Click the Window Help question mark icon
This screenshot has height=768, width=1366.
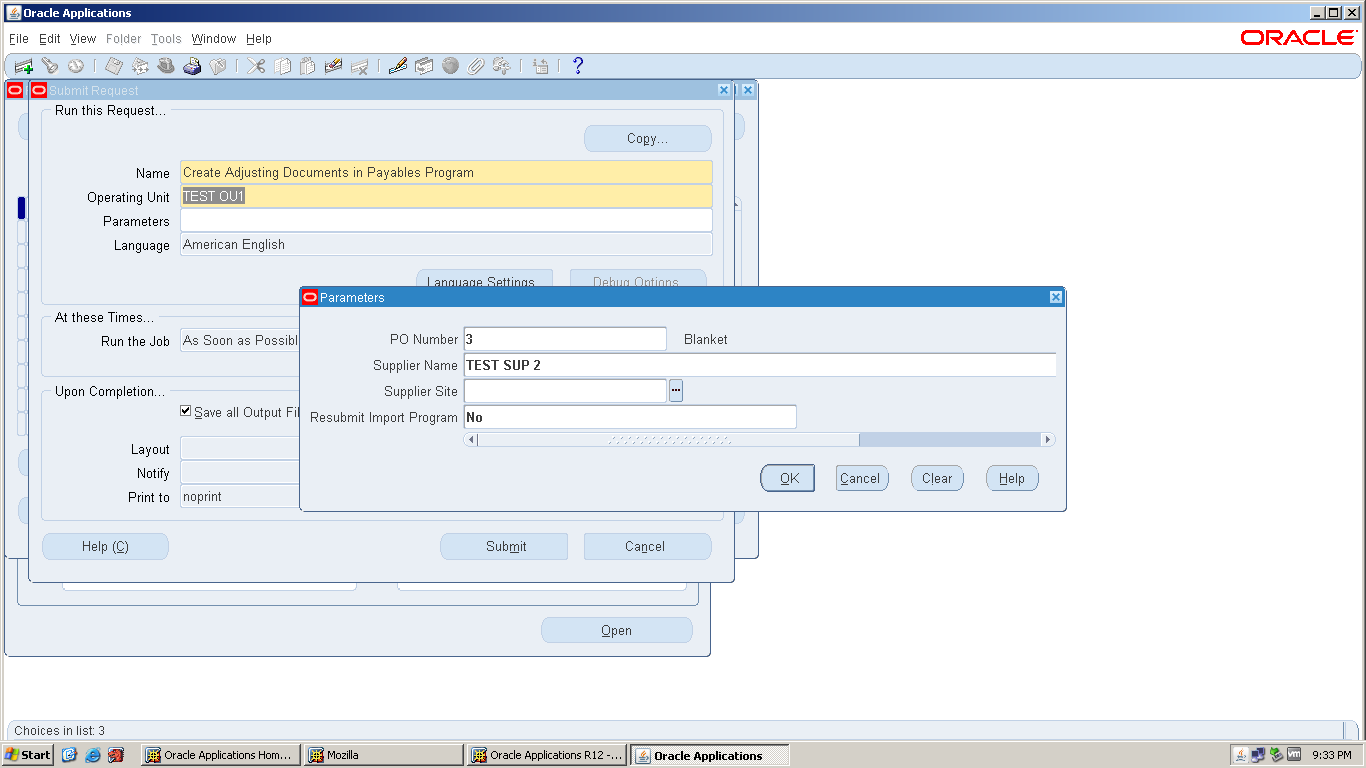coord(577,66)
